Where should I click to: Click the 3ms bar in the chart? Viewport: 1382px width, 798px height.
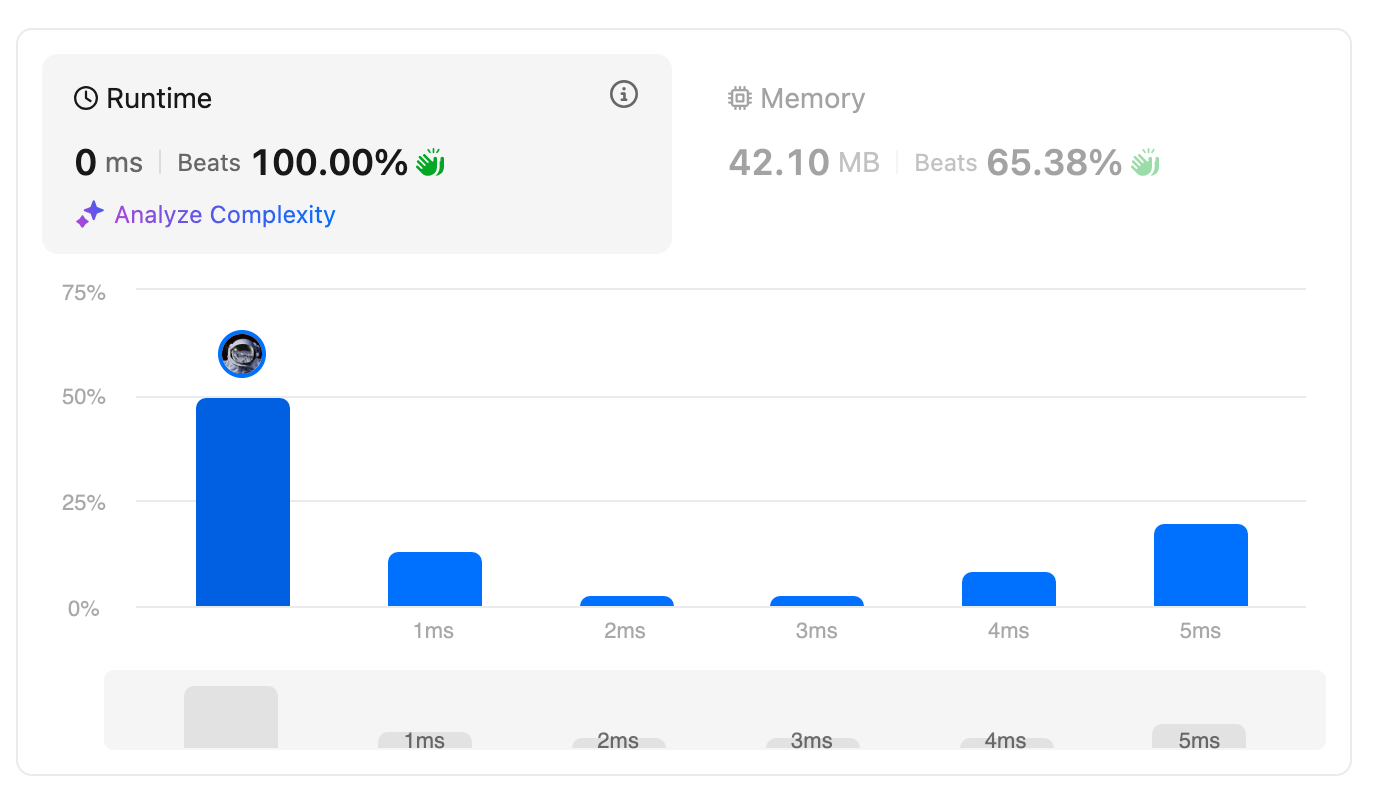[817, 601]
